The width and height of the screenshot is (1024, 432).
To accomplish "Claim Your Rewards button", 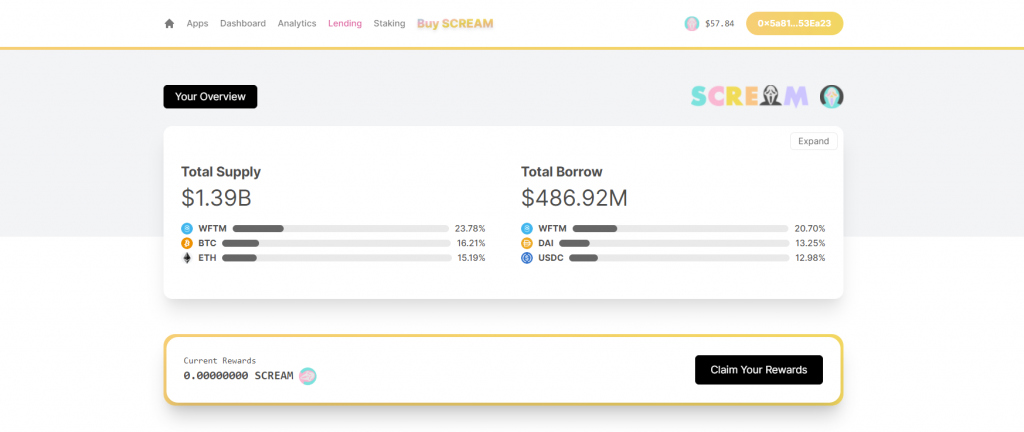I will [759, 370].
